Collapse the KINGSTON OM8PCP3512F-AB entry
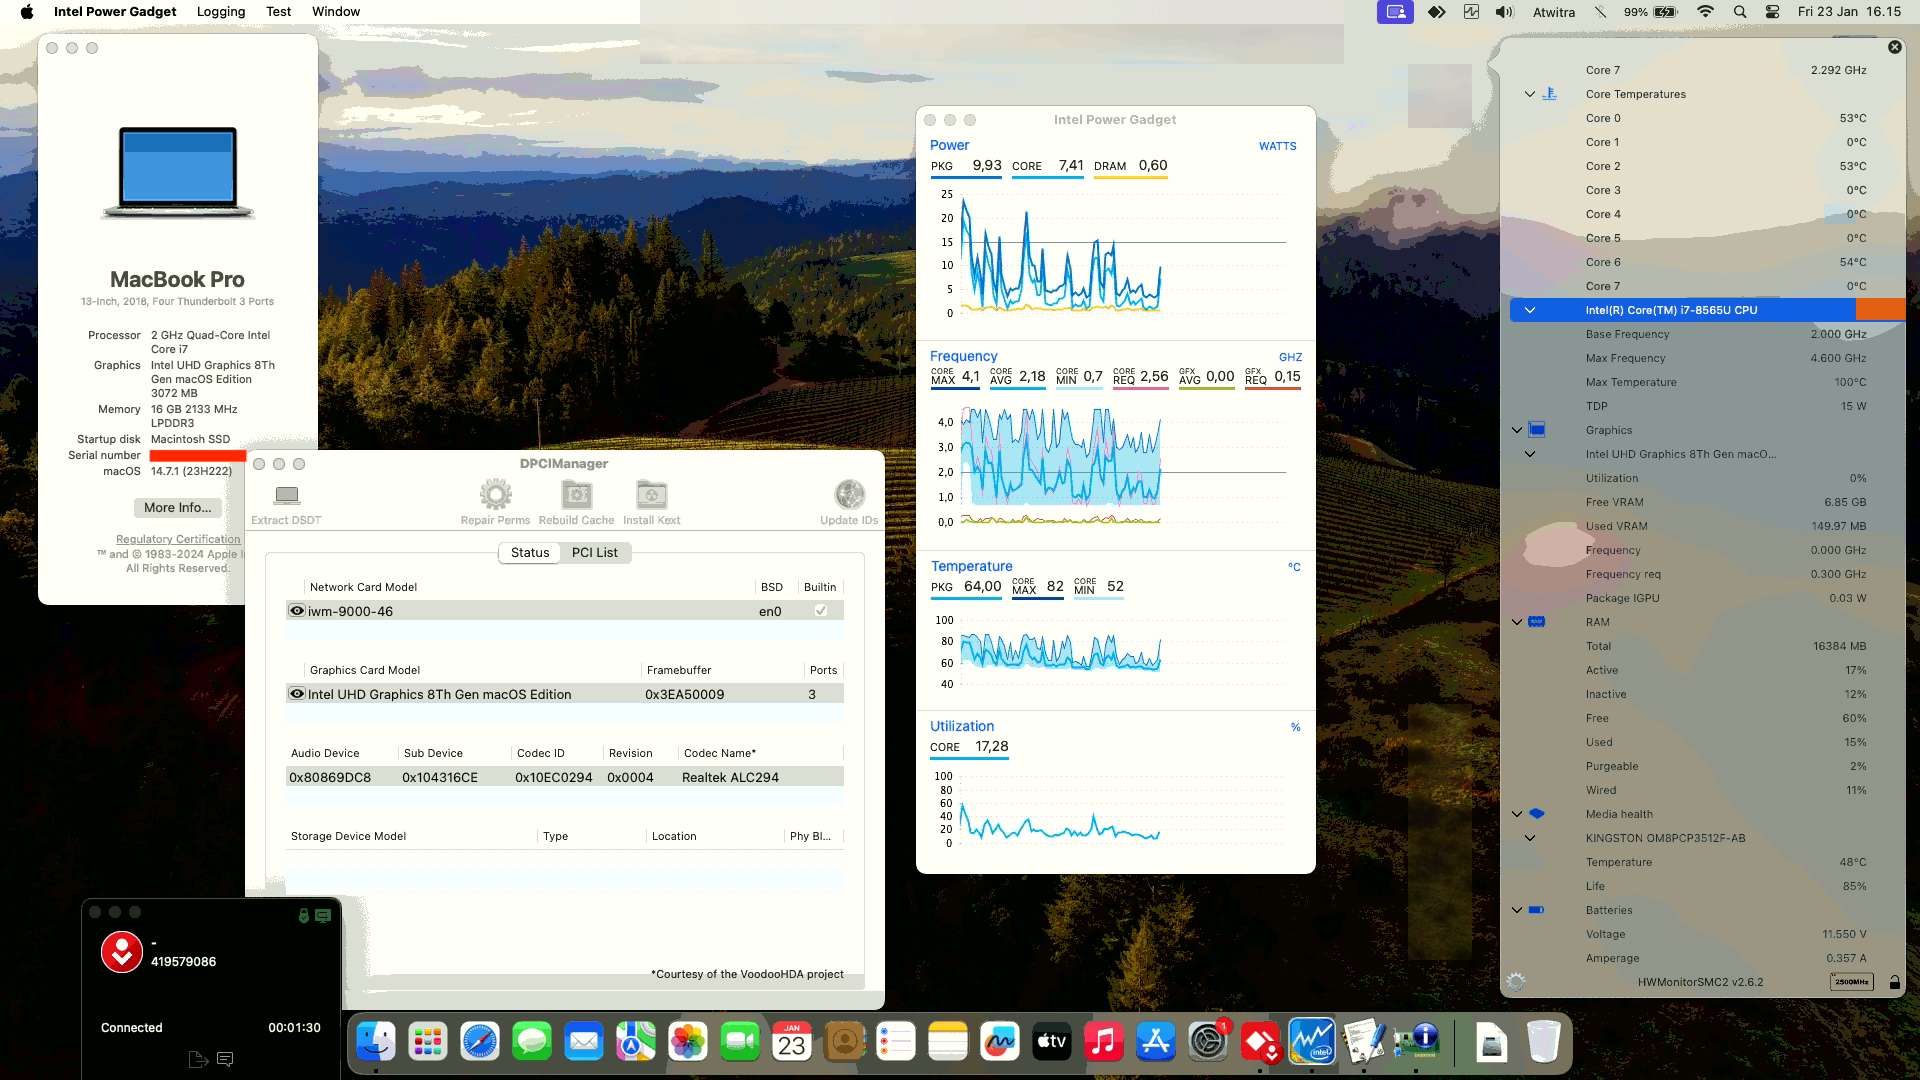This screenshot has width=1920, height=1080. click(x=1529, y=838)
